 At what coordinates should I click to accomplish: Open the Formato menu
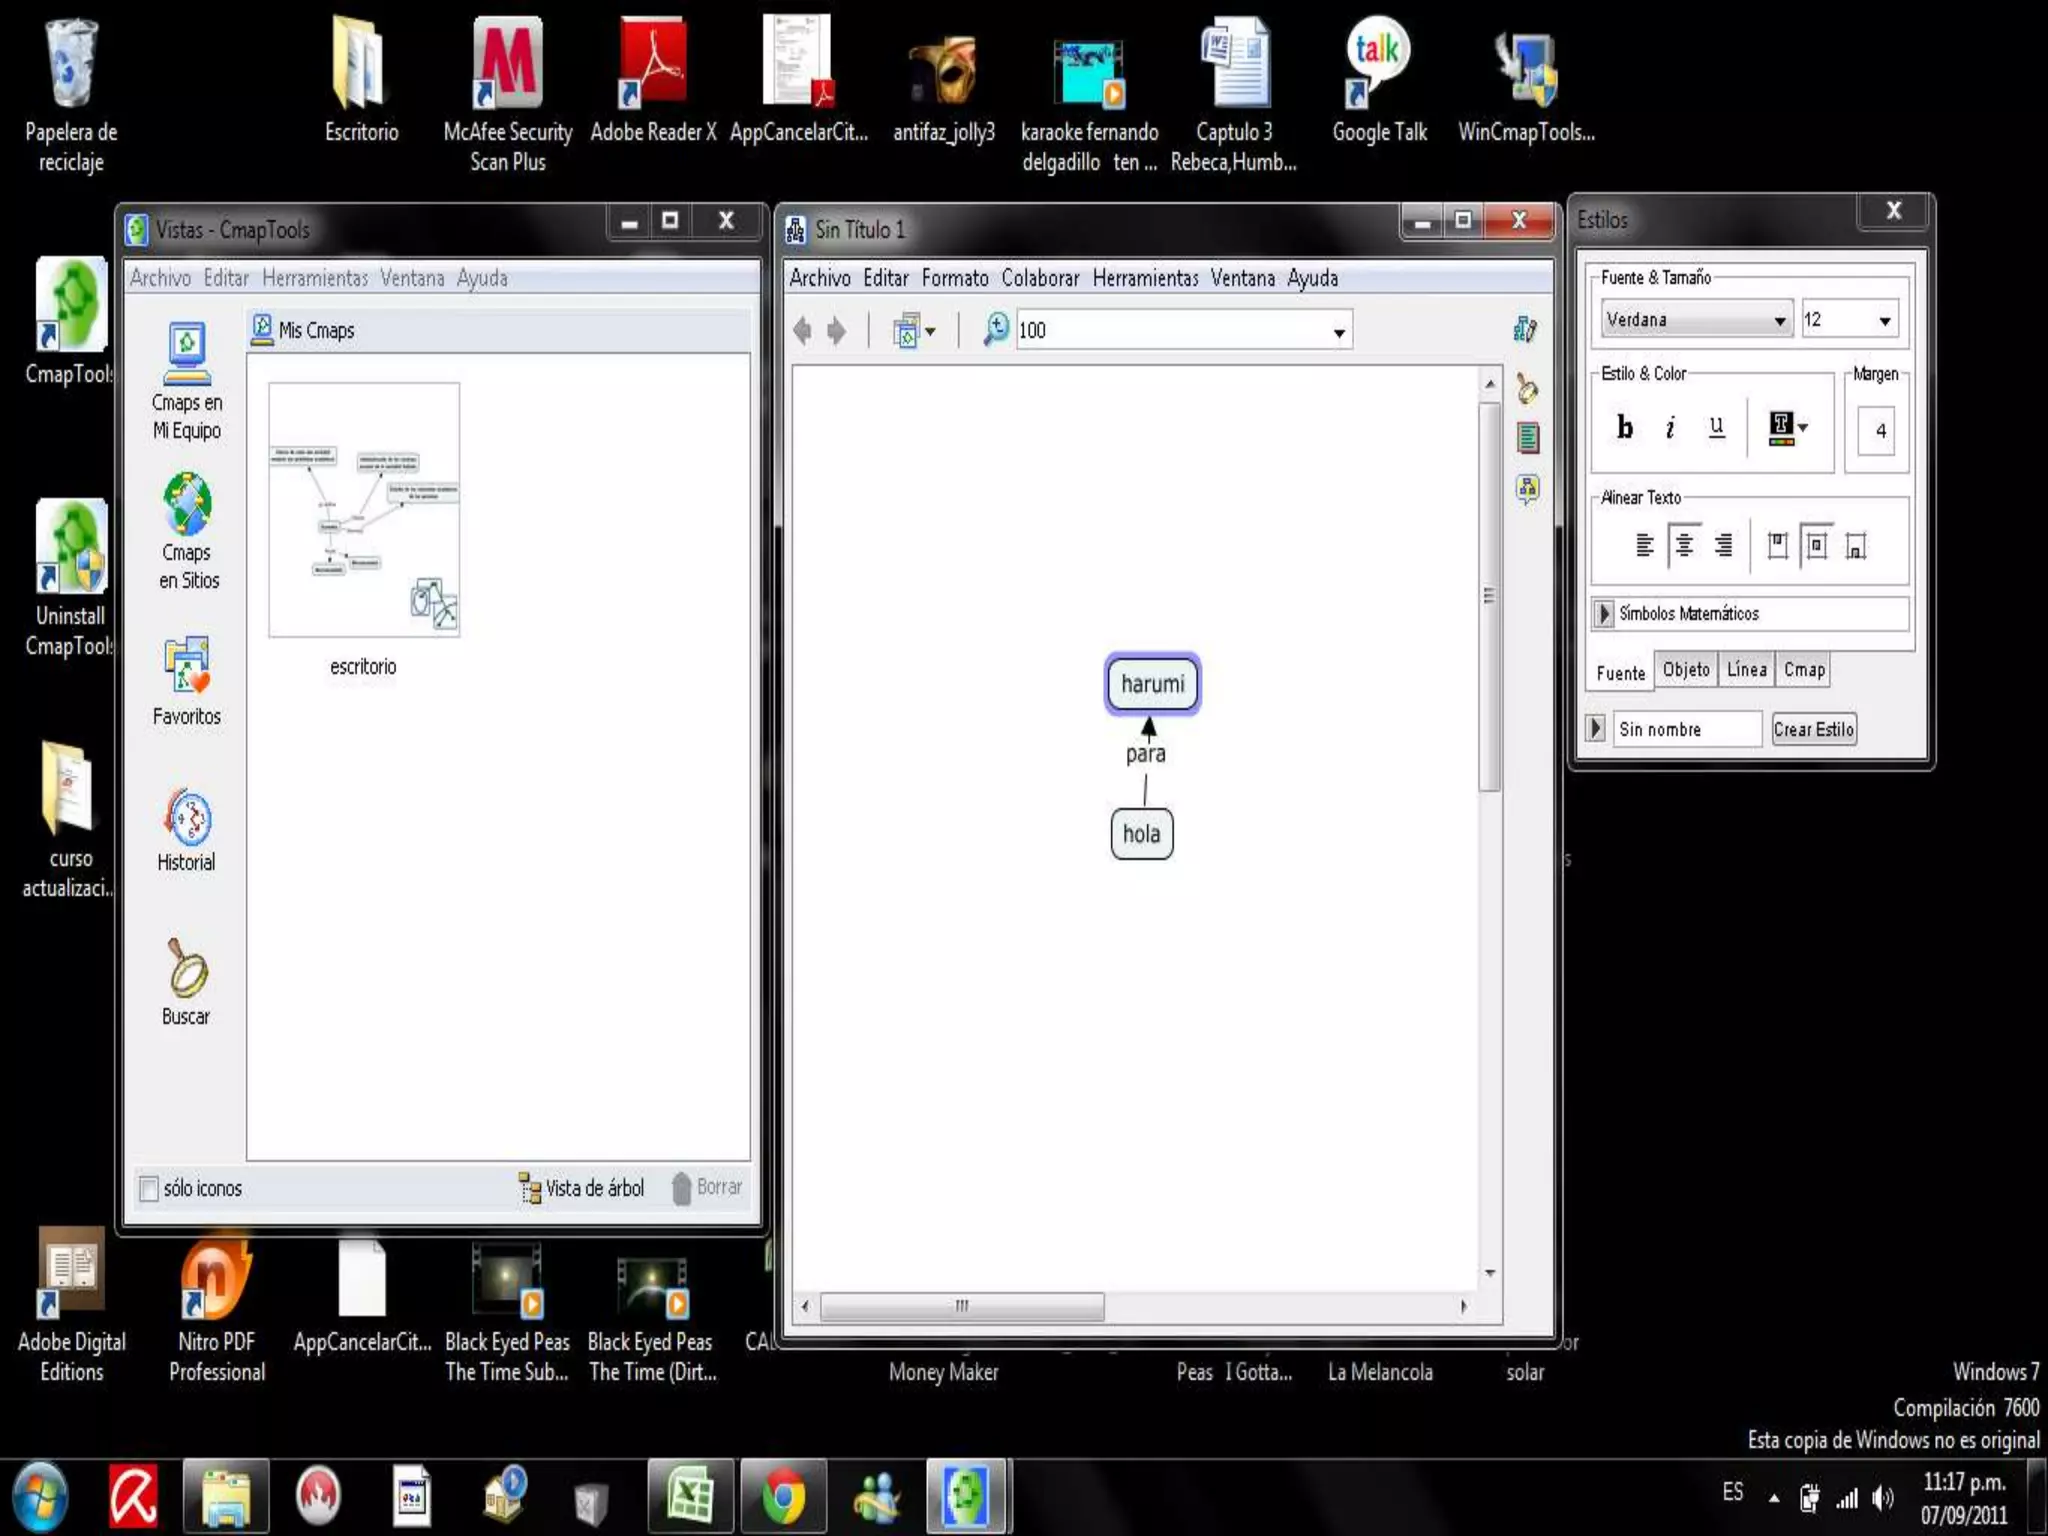tap(954, 278)
